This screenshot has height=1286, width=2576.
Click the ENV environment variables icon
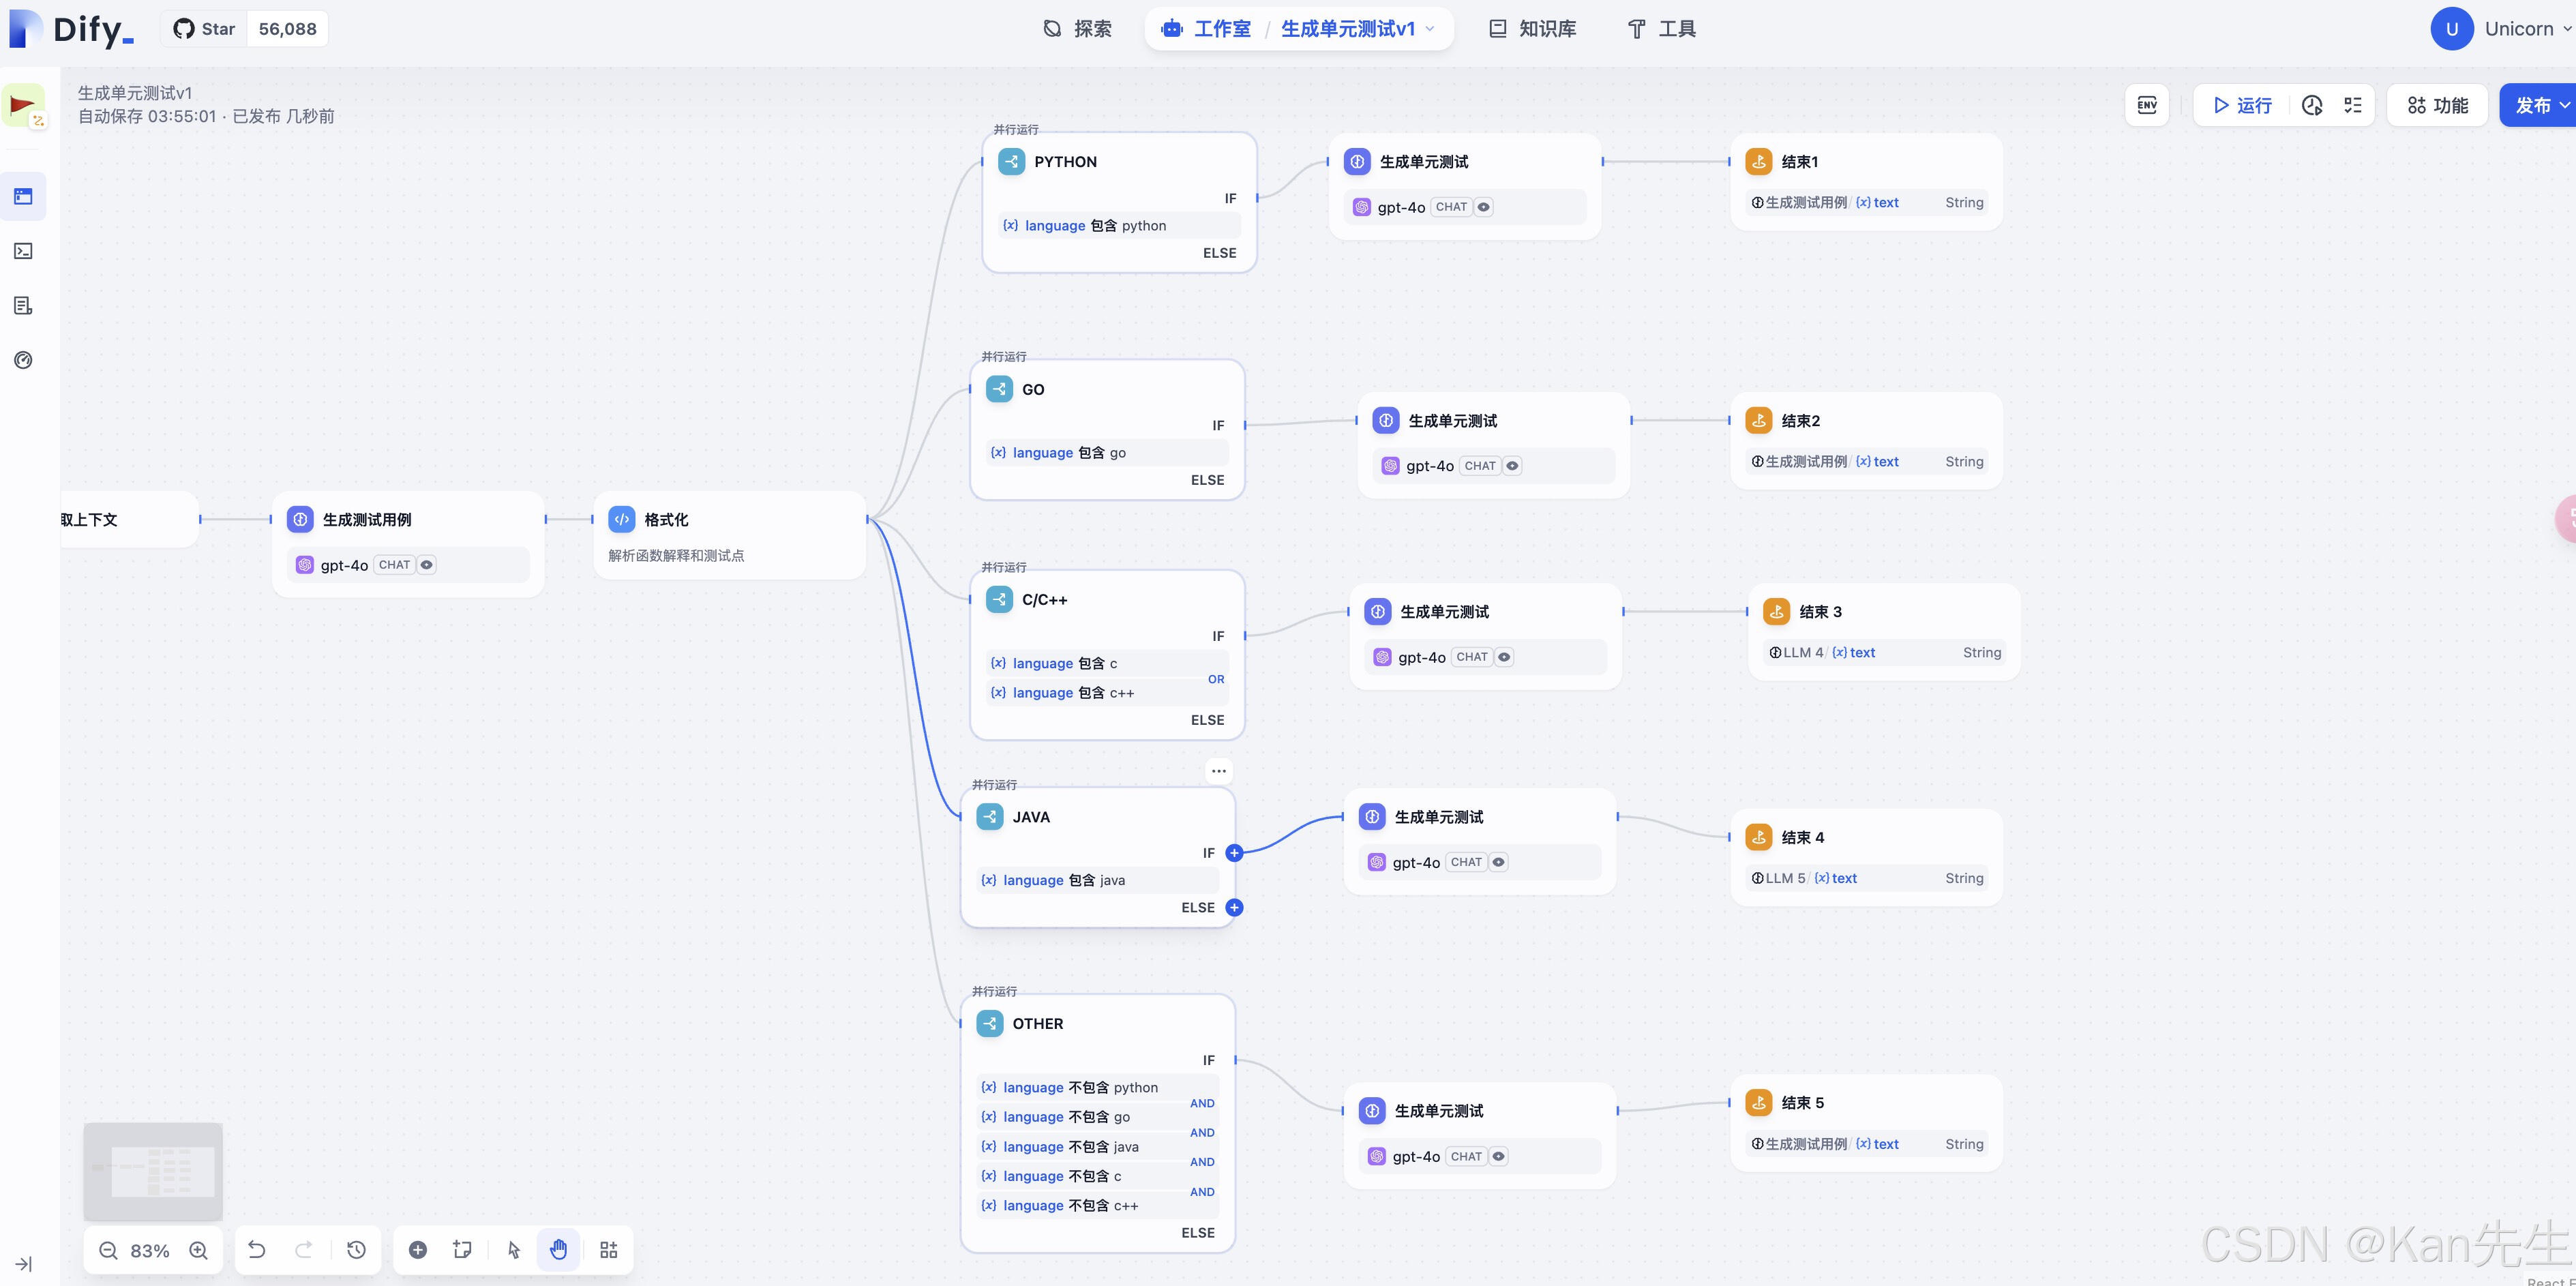tap(2146, 105)
